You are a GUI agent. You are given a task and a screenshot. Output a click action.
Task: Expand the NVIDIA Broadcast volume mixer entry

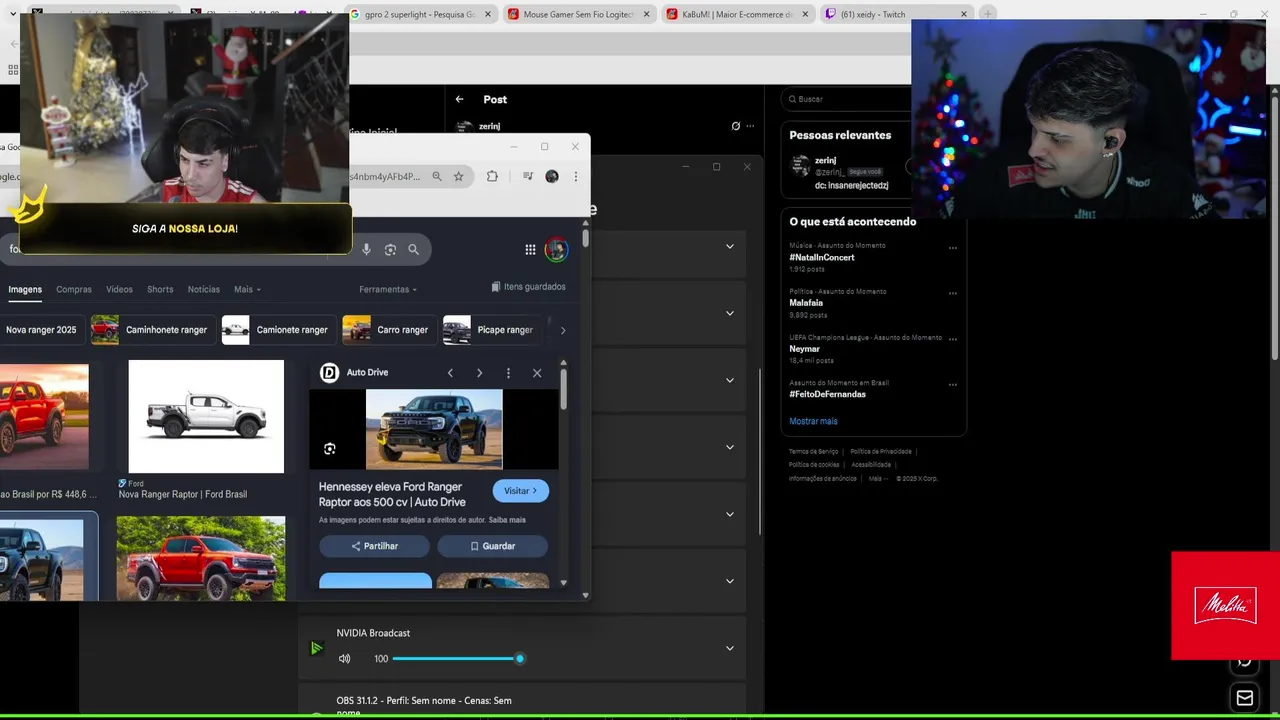729,648
